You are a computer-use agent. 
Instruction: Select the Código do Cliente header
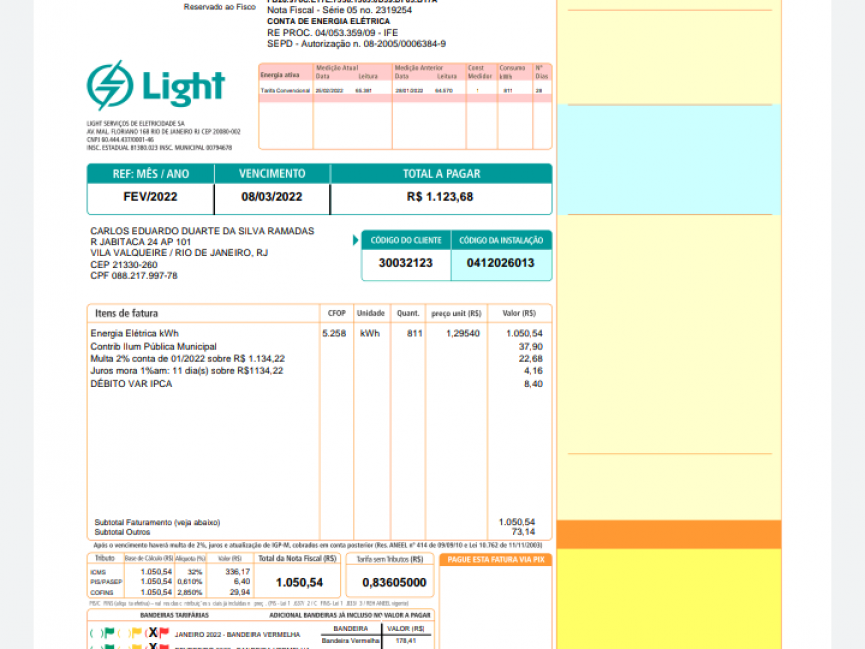[406, 240]
